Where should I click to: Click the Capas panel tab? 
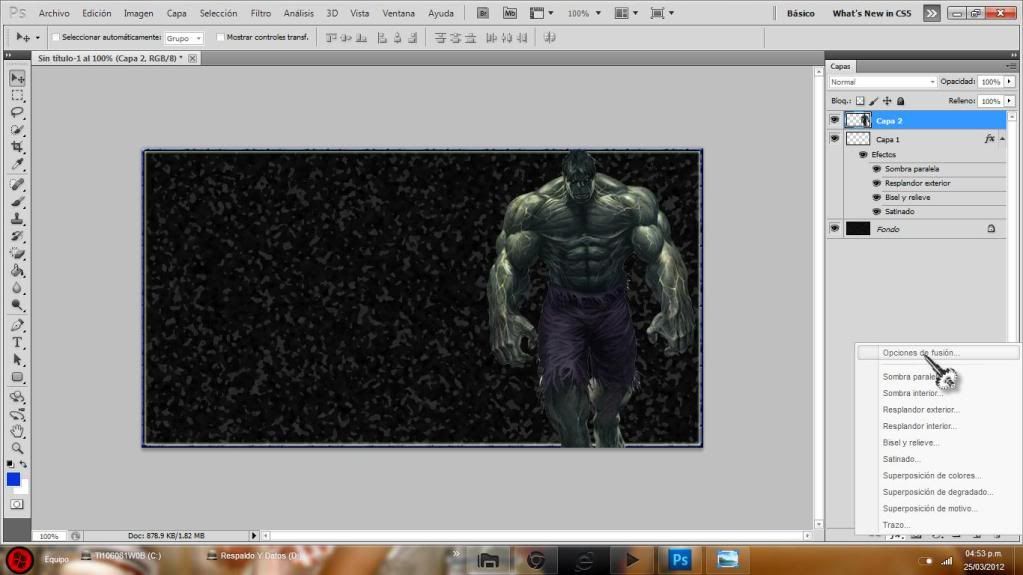(x=840, y=67)
